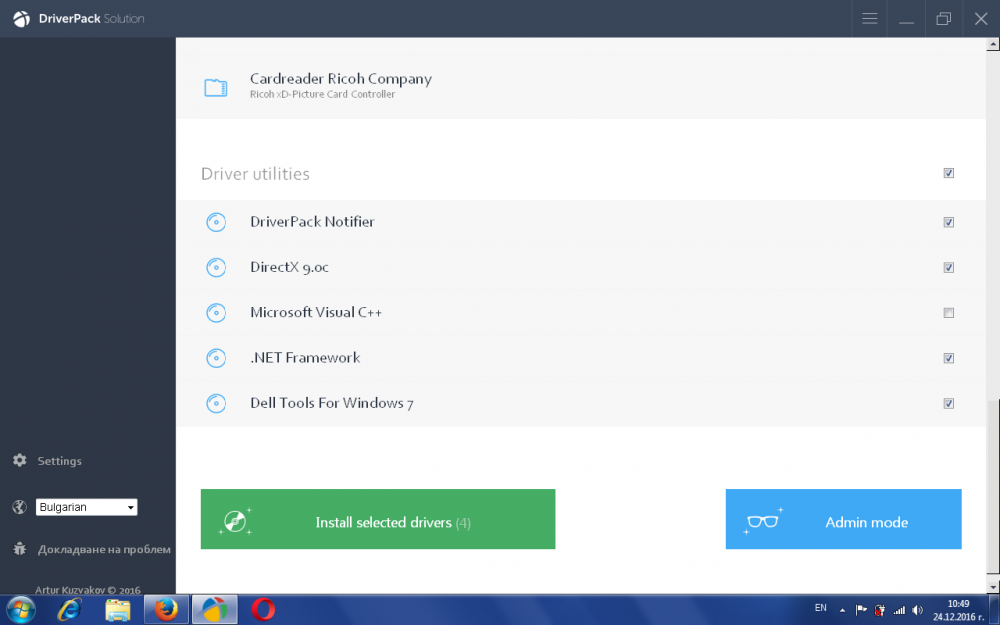Click the bug report icon in sidebar
The height and width of the screenshot is (625, 1000).
pos(20,548)
